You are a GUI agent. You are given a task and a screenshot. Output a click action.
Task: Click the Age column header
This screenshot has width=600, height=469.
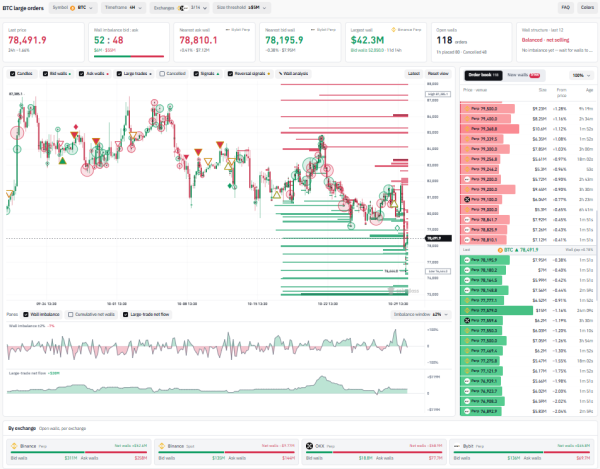click(x=589, y=90)
